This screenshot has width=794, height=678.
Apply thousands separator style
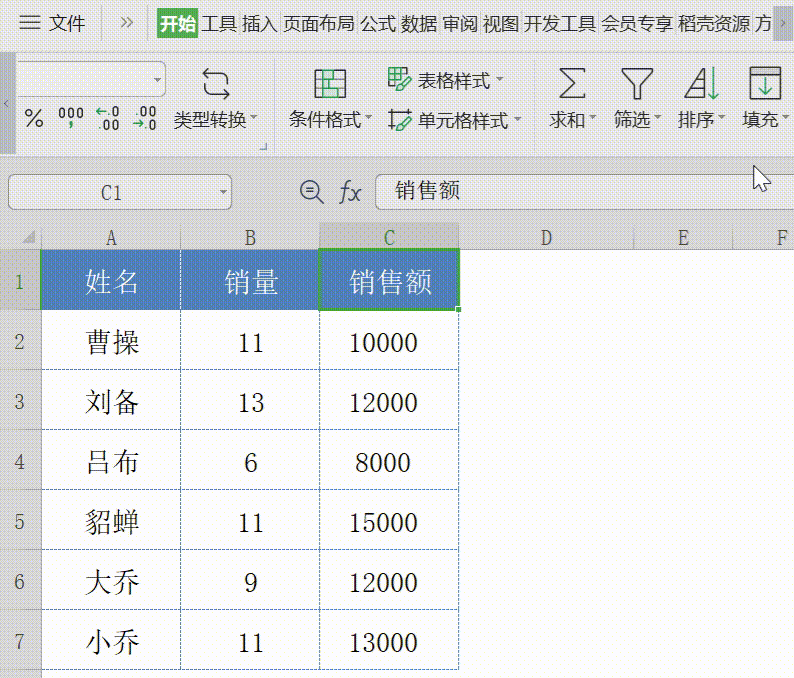[71, 118]
